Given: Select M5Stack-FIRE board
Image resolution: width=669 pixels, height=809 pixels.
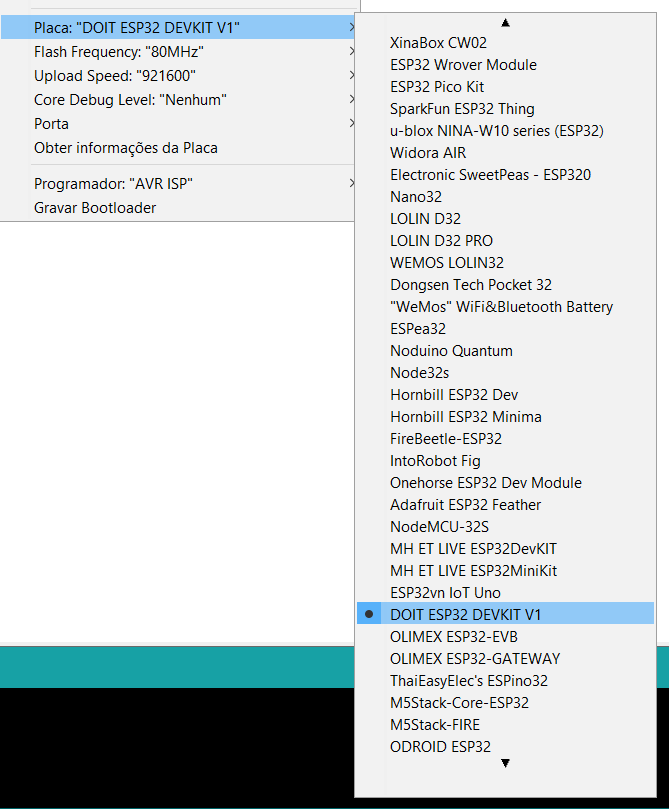Looking at the screenshot, I should [x=505, y=725].
